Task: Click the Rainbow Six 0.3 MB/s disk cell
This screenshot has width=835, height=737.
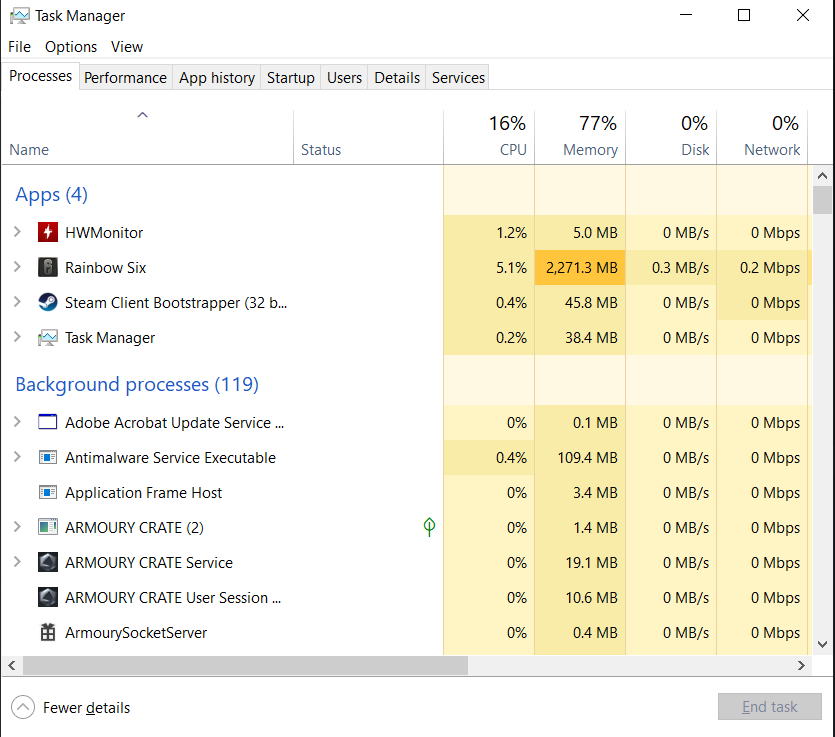Action: pyautogui.click(x=671, y=267)
